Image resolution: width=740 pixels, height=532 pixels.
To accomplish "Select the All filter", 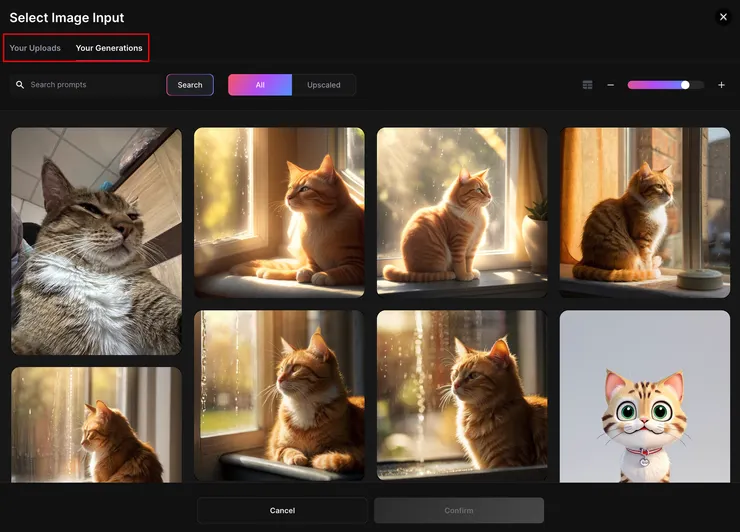I will tap(260, 85).
